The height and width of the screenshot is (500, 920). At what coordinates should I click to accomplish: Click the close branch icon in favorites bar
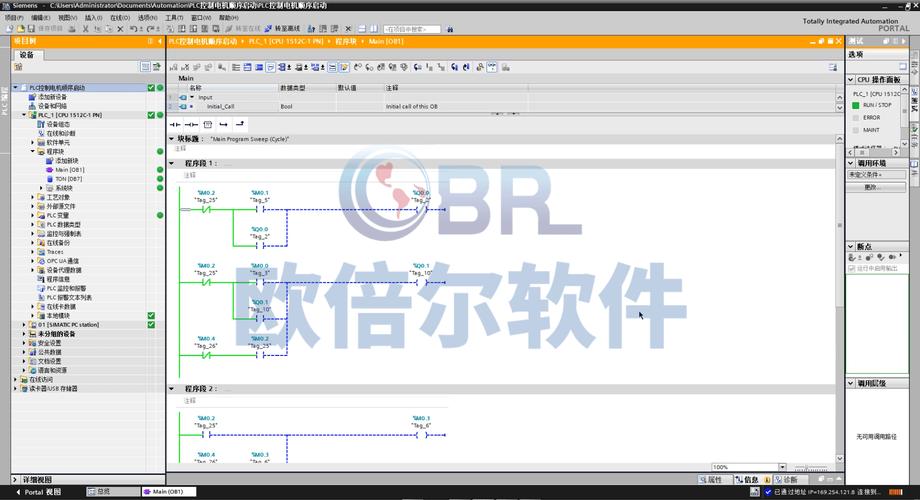pyautogui.click(x=240, y=124)
